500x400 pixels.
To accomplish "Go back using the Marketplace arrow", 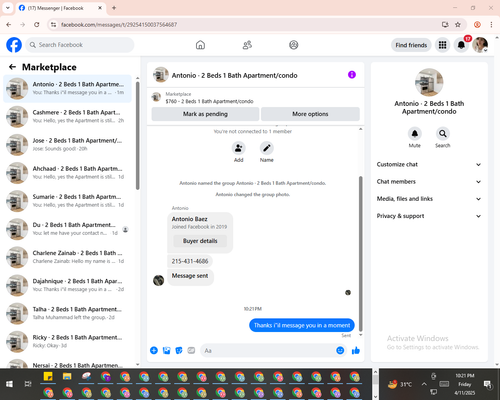I will [x=12, y=67].
